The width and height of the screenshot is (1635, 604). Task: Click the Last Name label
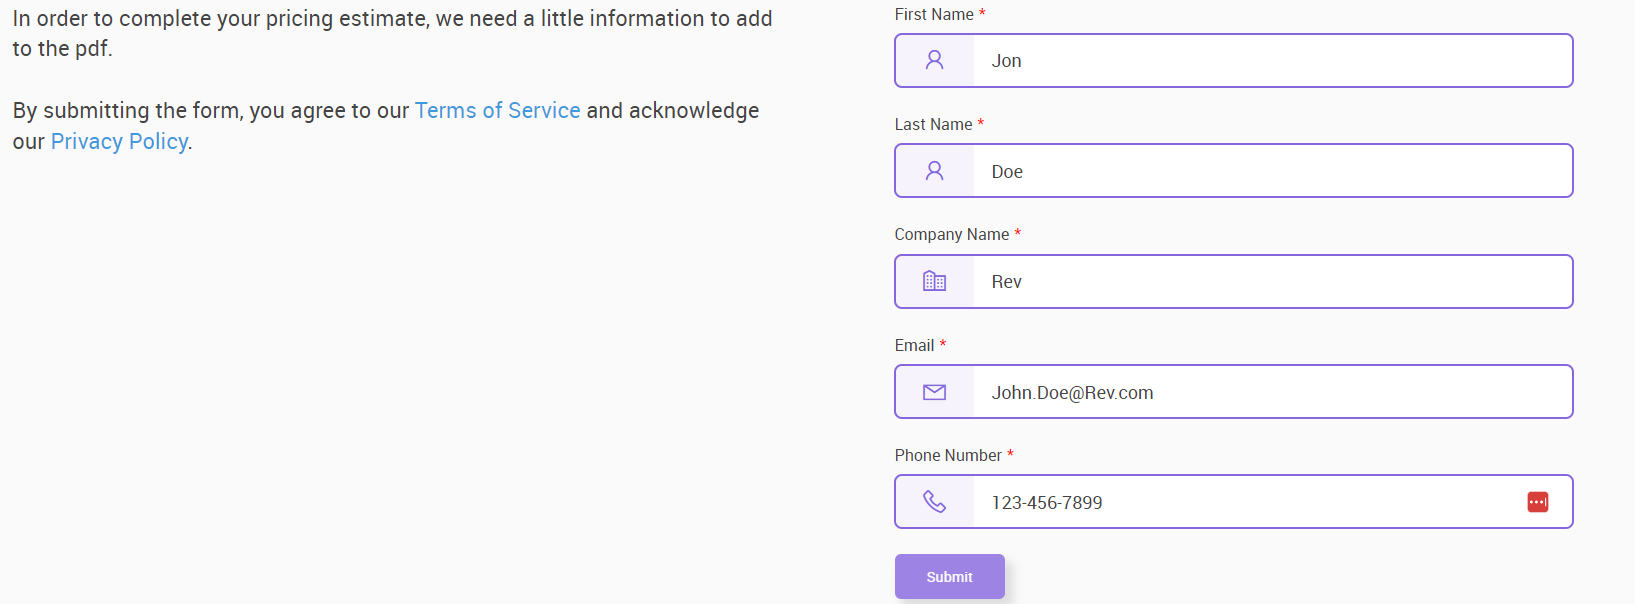pyautogui.click(x=933, y=124)
